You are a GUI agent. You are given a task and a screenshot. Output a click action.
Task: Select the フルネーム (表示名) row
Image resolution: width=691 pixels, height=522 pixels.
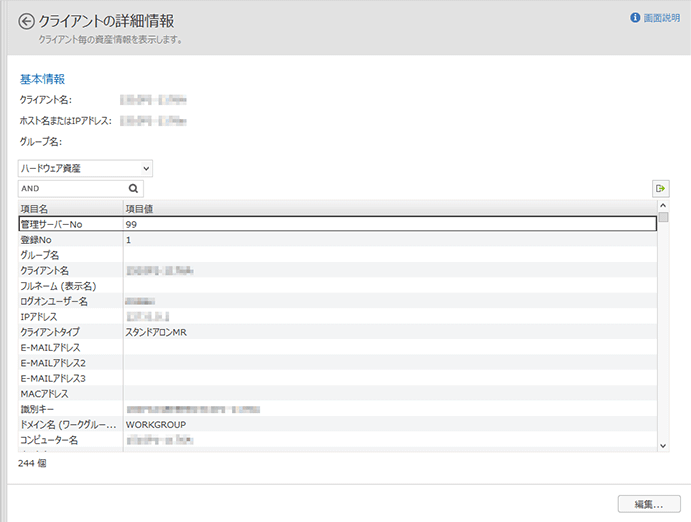coord(338,286)
